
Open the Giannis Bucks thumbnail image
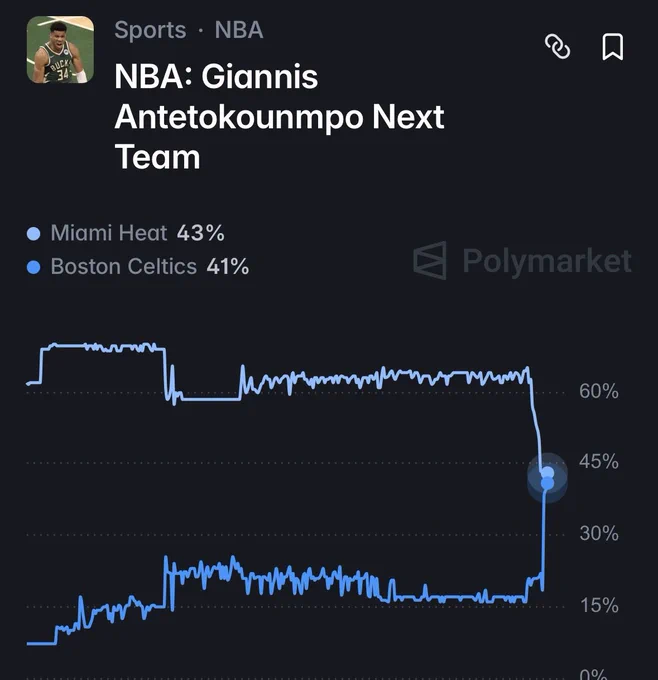click(x=60, y=49)
